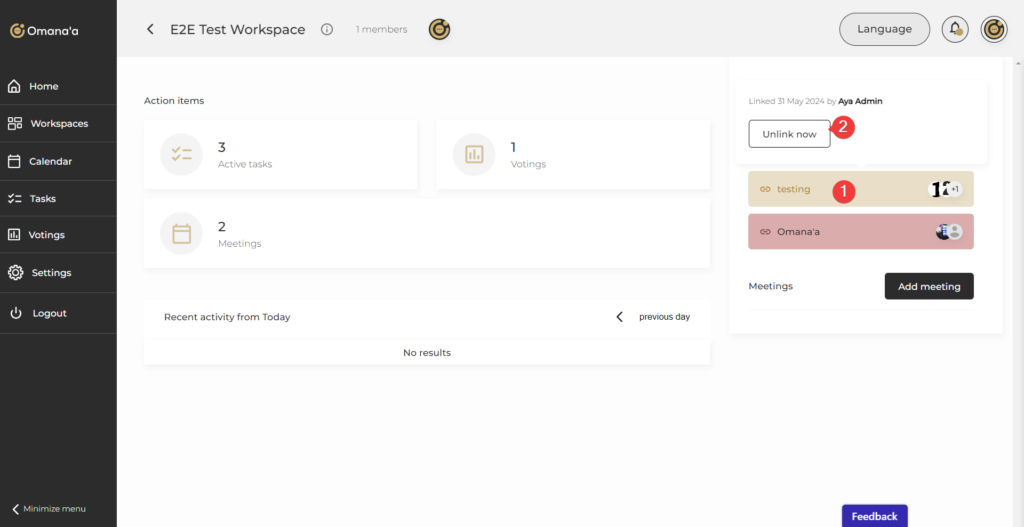
Task: Click the Meetings calendar icon
Action: pyautogui.click(x=181, y=234)
